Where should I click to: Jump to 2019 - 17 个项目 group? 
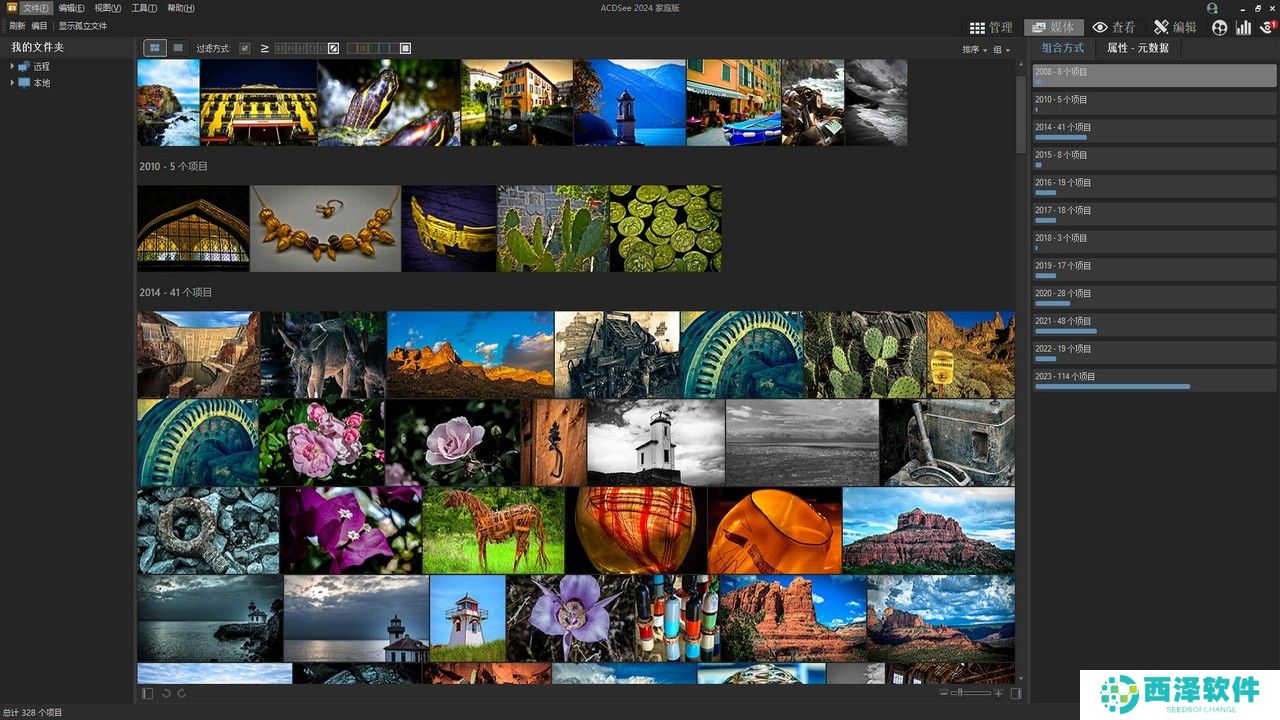1153,269
